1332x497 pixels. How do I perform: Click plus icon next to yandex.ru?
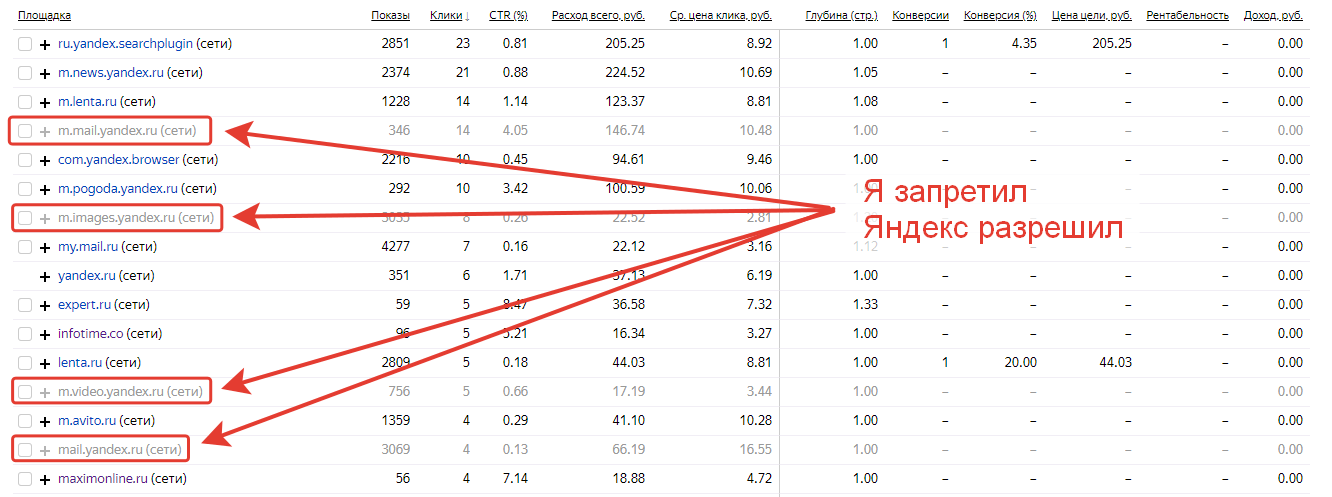click(x=45, y=276)
